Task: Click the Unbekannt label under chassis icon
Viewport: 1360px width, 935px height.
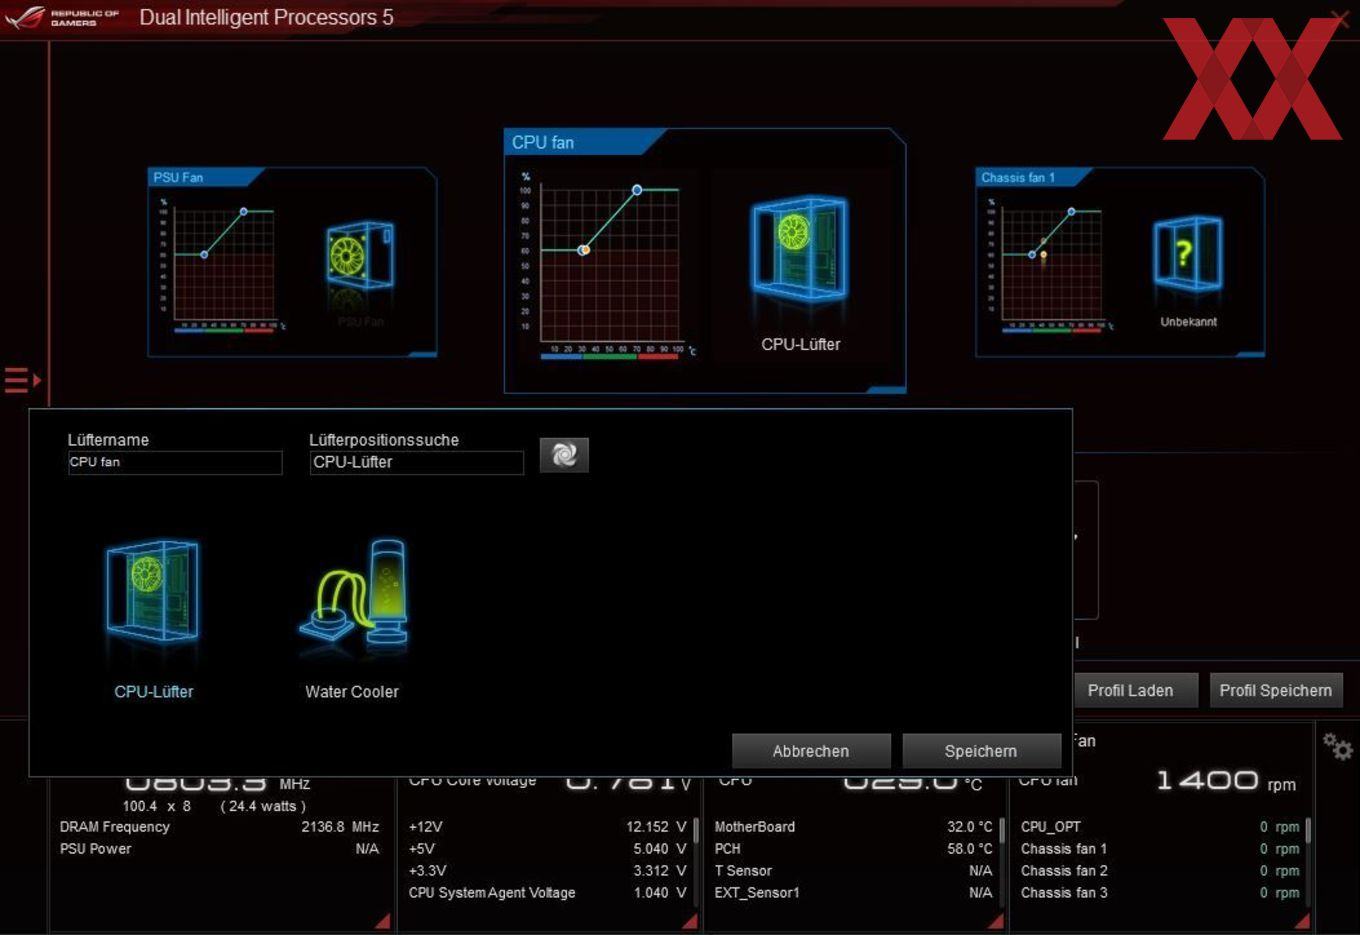Action: 1189,322
